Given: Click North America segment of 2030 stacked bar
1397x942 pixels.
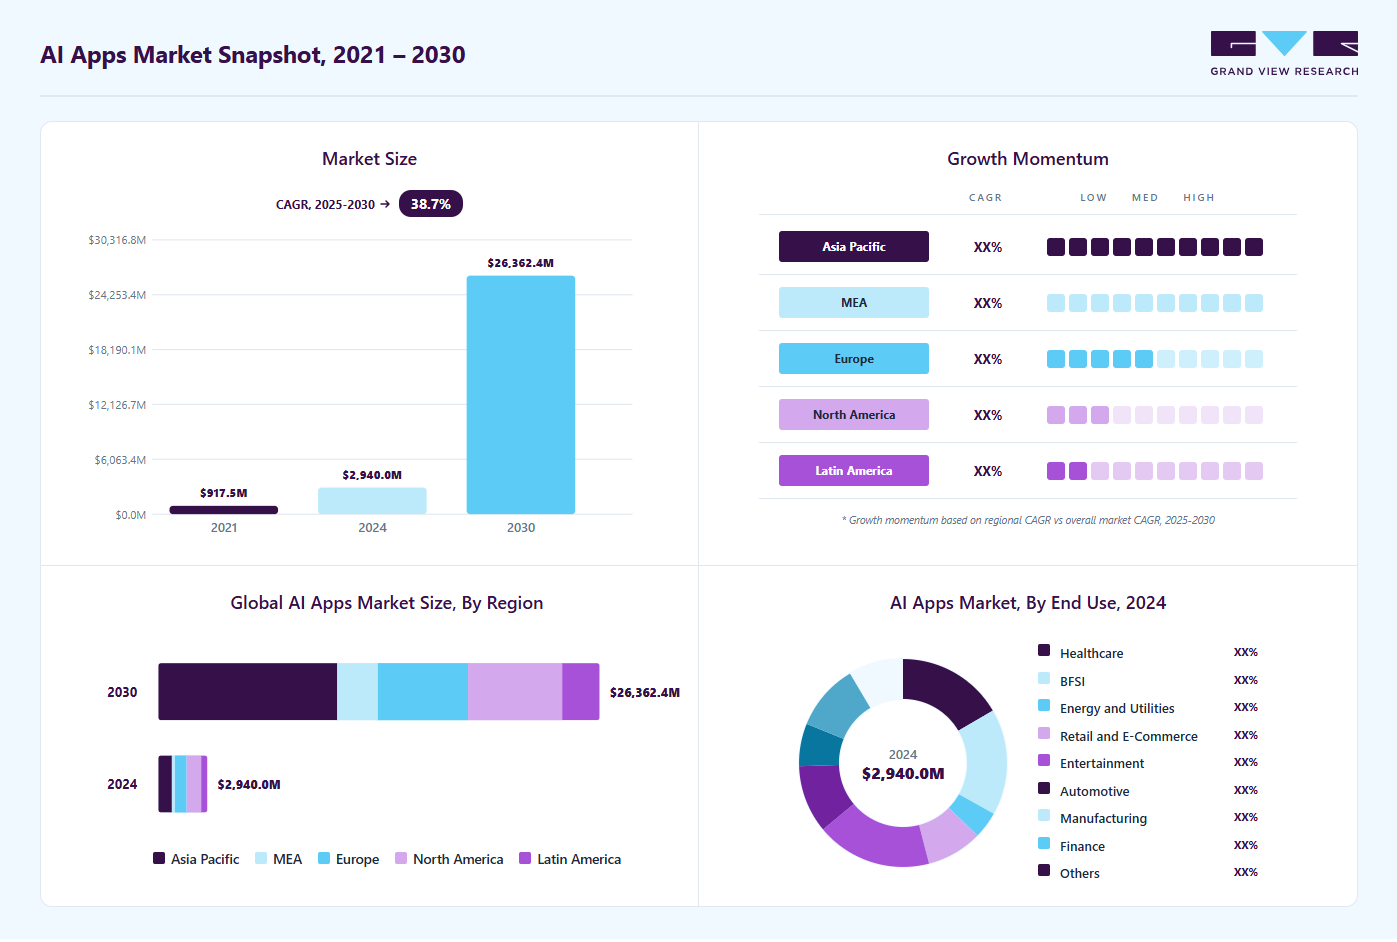Looking at the screenshot, I should pyautogui.click(x=515, y=692).
